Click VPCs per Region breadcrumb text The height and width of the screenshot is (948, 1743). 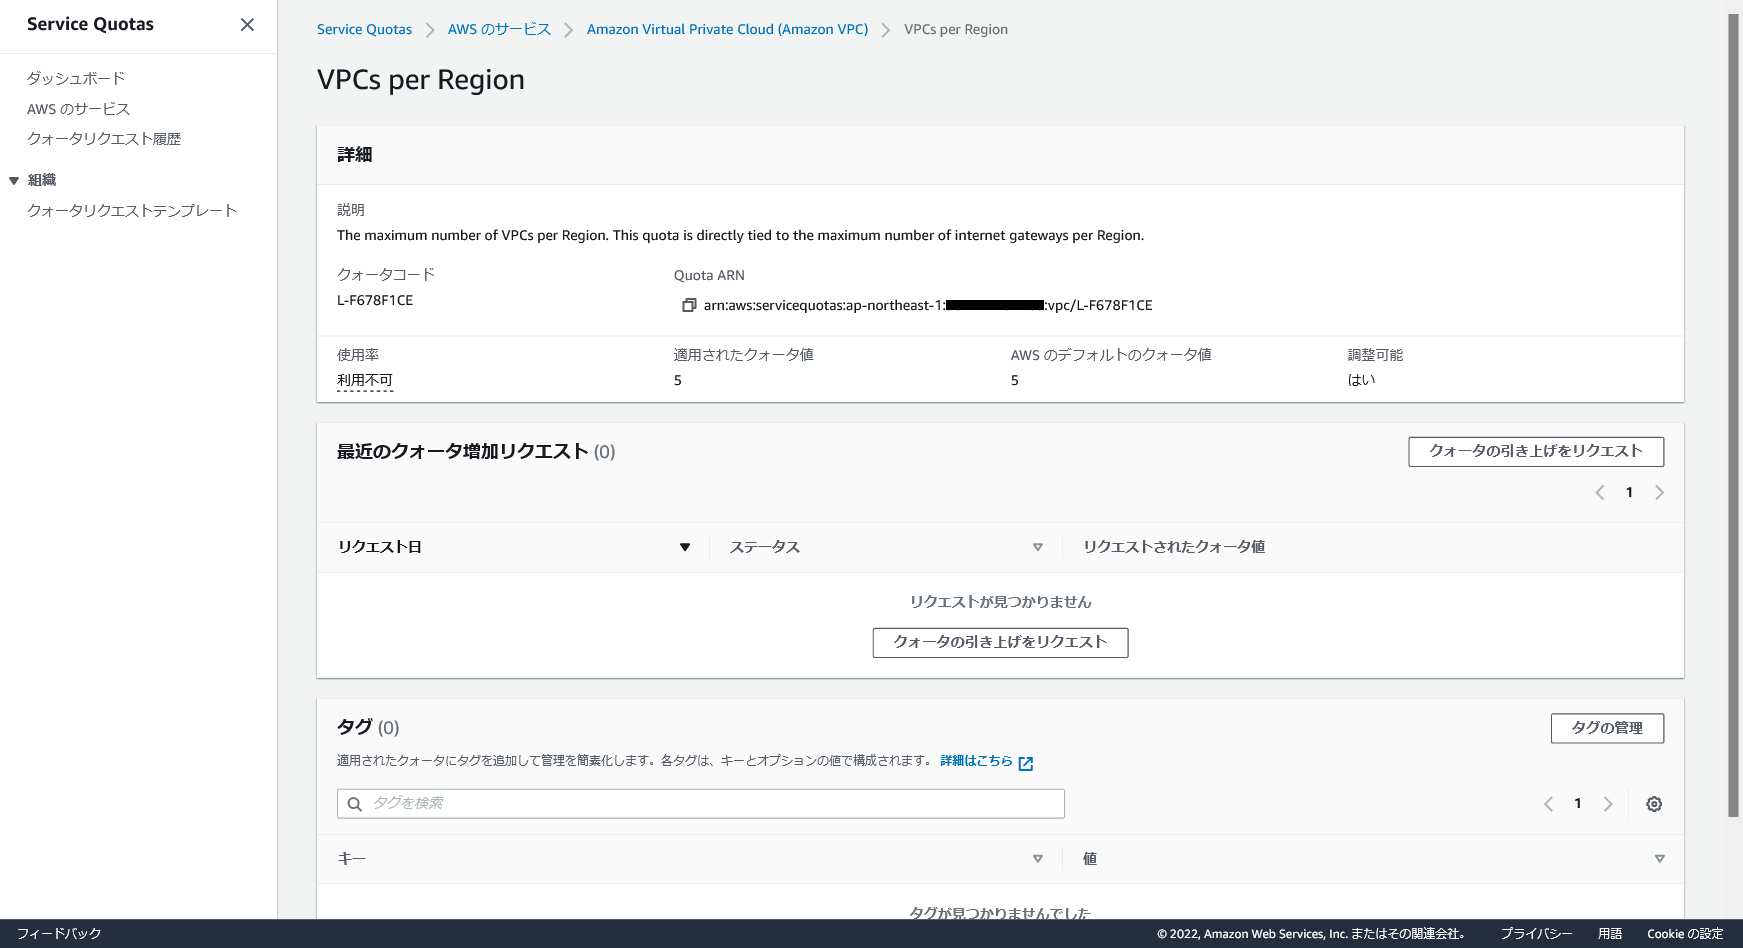coord(956,30)
